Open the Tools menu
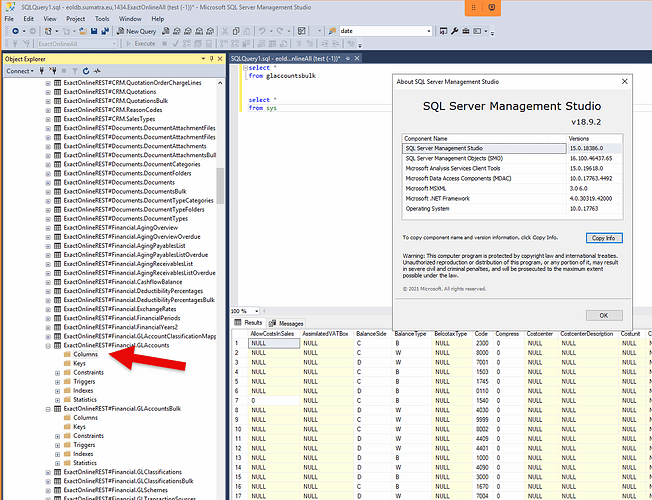The image size is (652, 500). click(102, 19)
